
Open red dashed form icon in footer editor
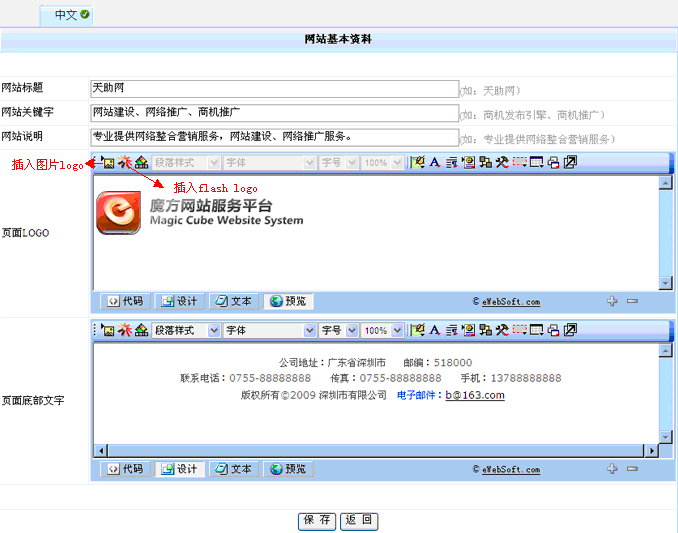coord(519,330)
